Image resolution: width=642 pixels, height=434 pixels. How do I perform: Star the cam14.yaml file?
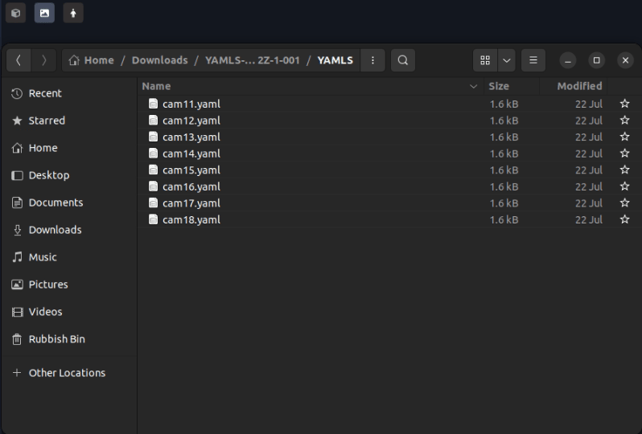point(624,154)
